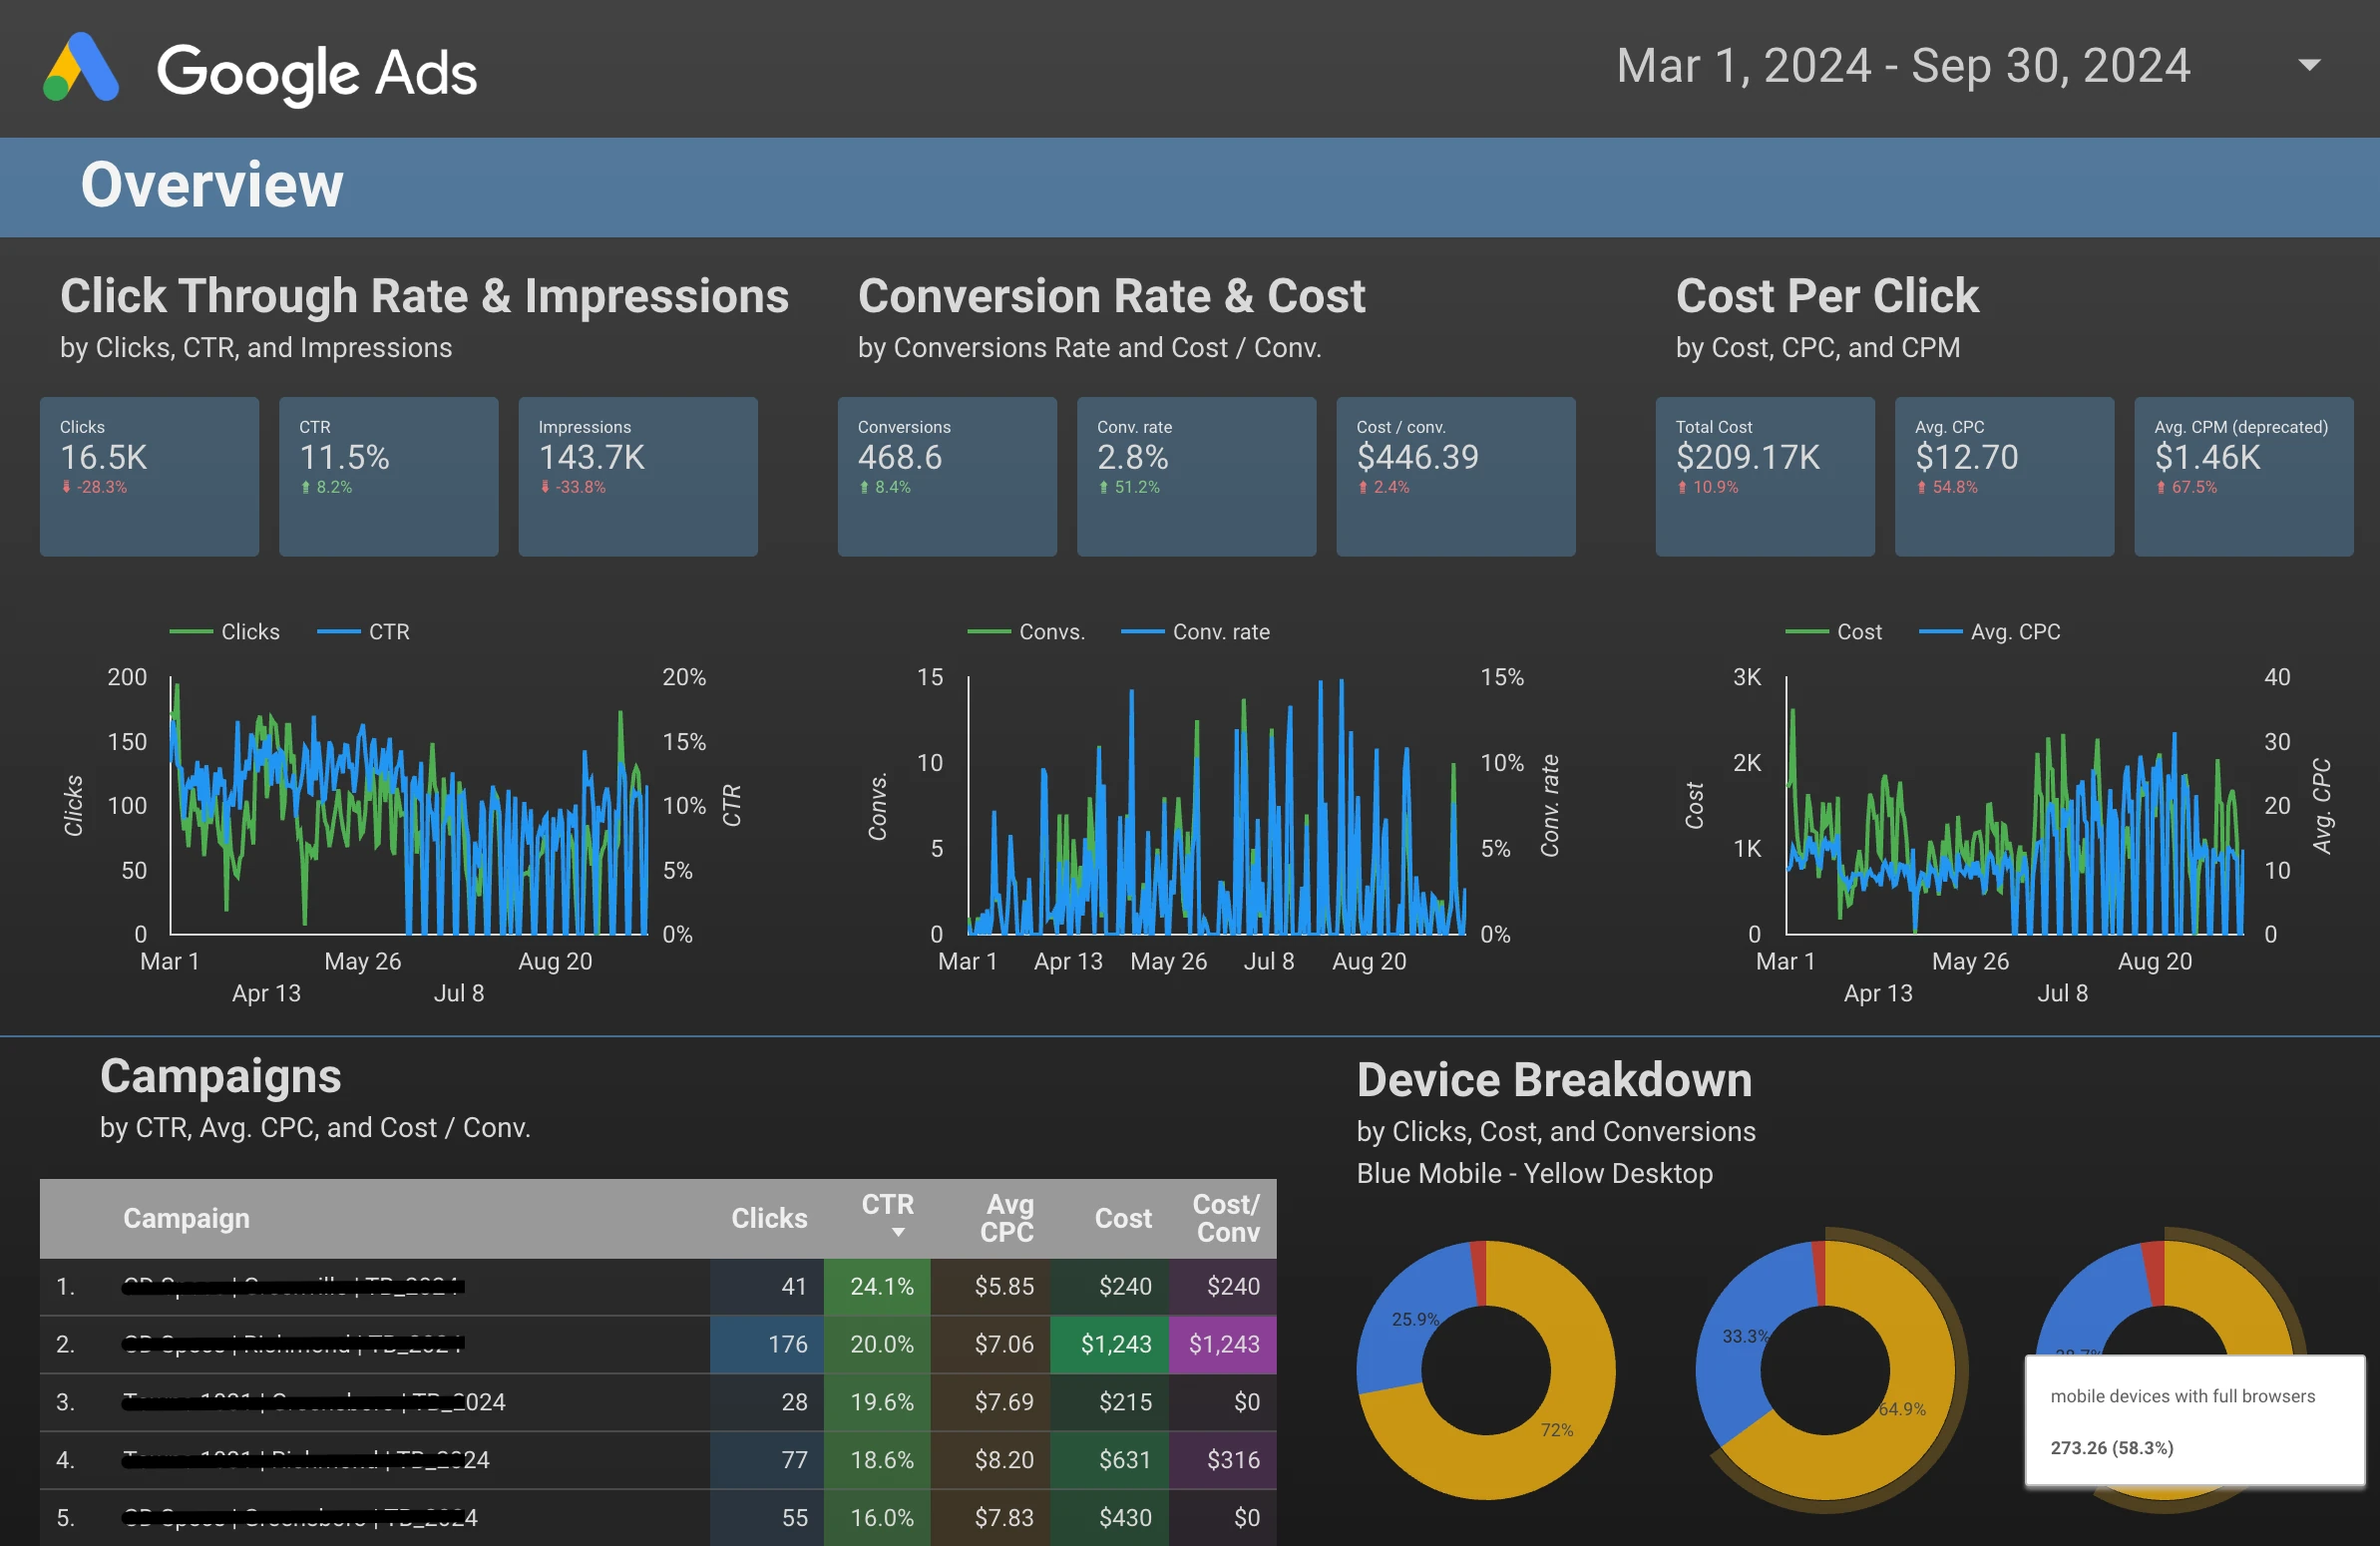Select the CTR scorecard 11.5%
This screenshot has width=2380, height=1546.
pos(388,477)
